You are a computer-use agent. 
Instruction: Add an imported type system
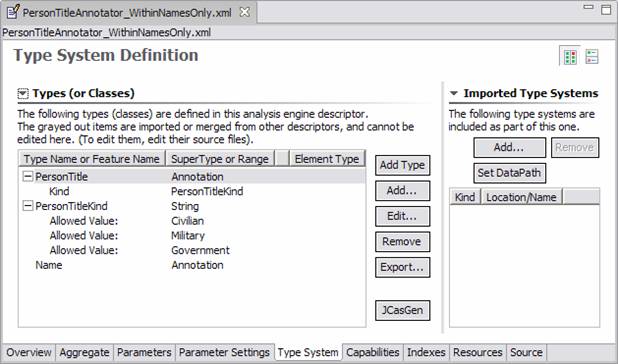tap(509, 147)
